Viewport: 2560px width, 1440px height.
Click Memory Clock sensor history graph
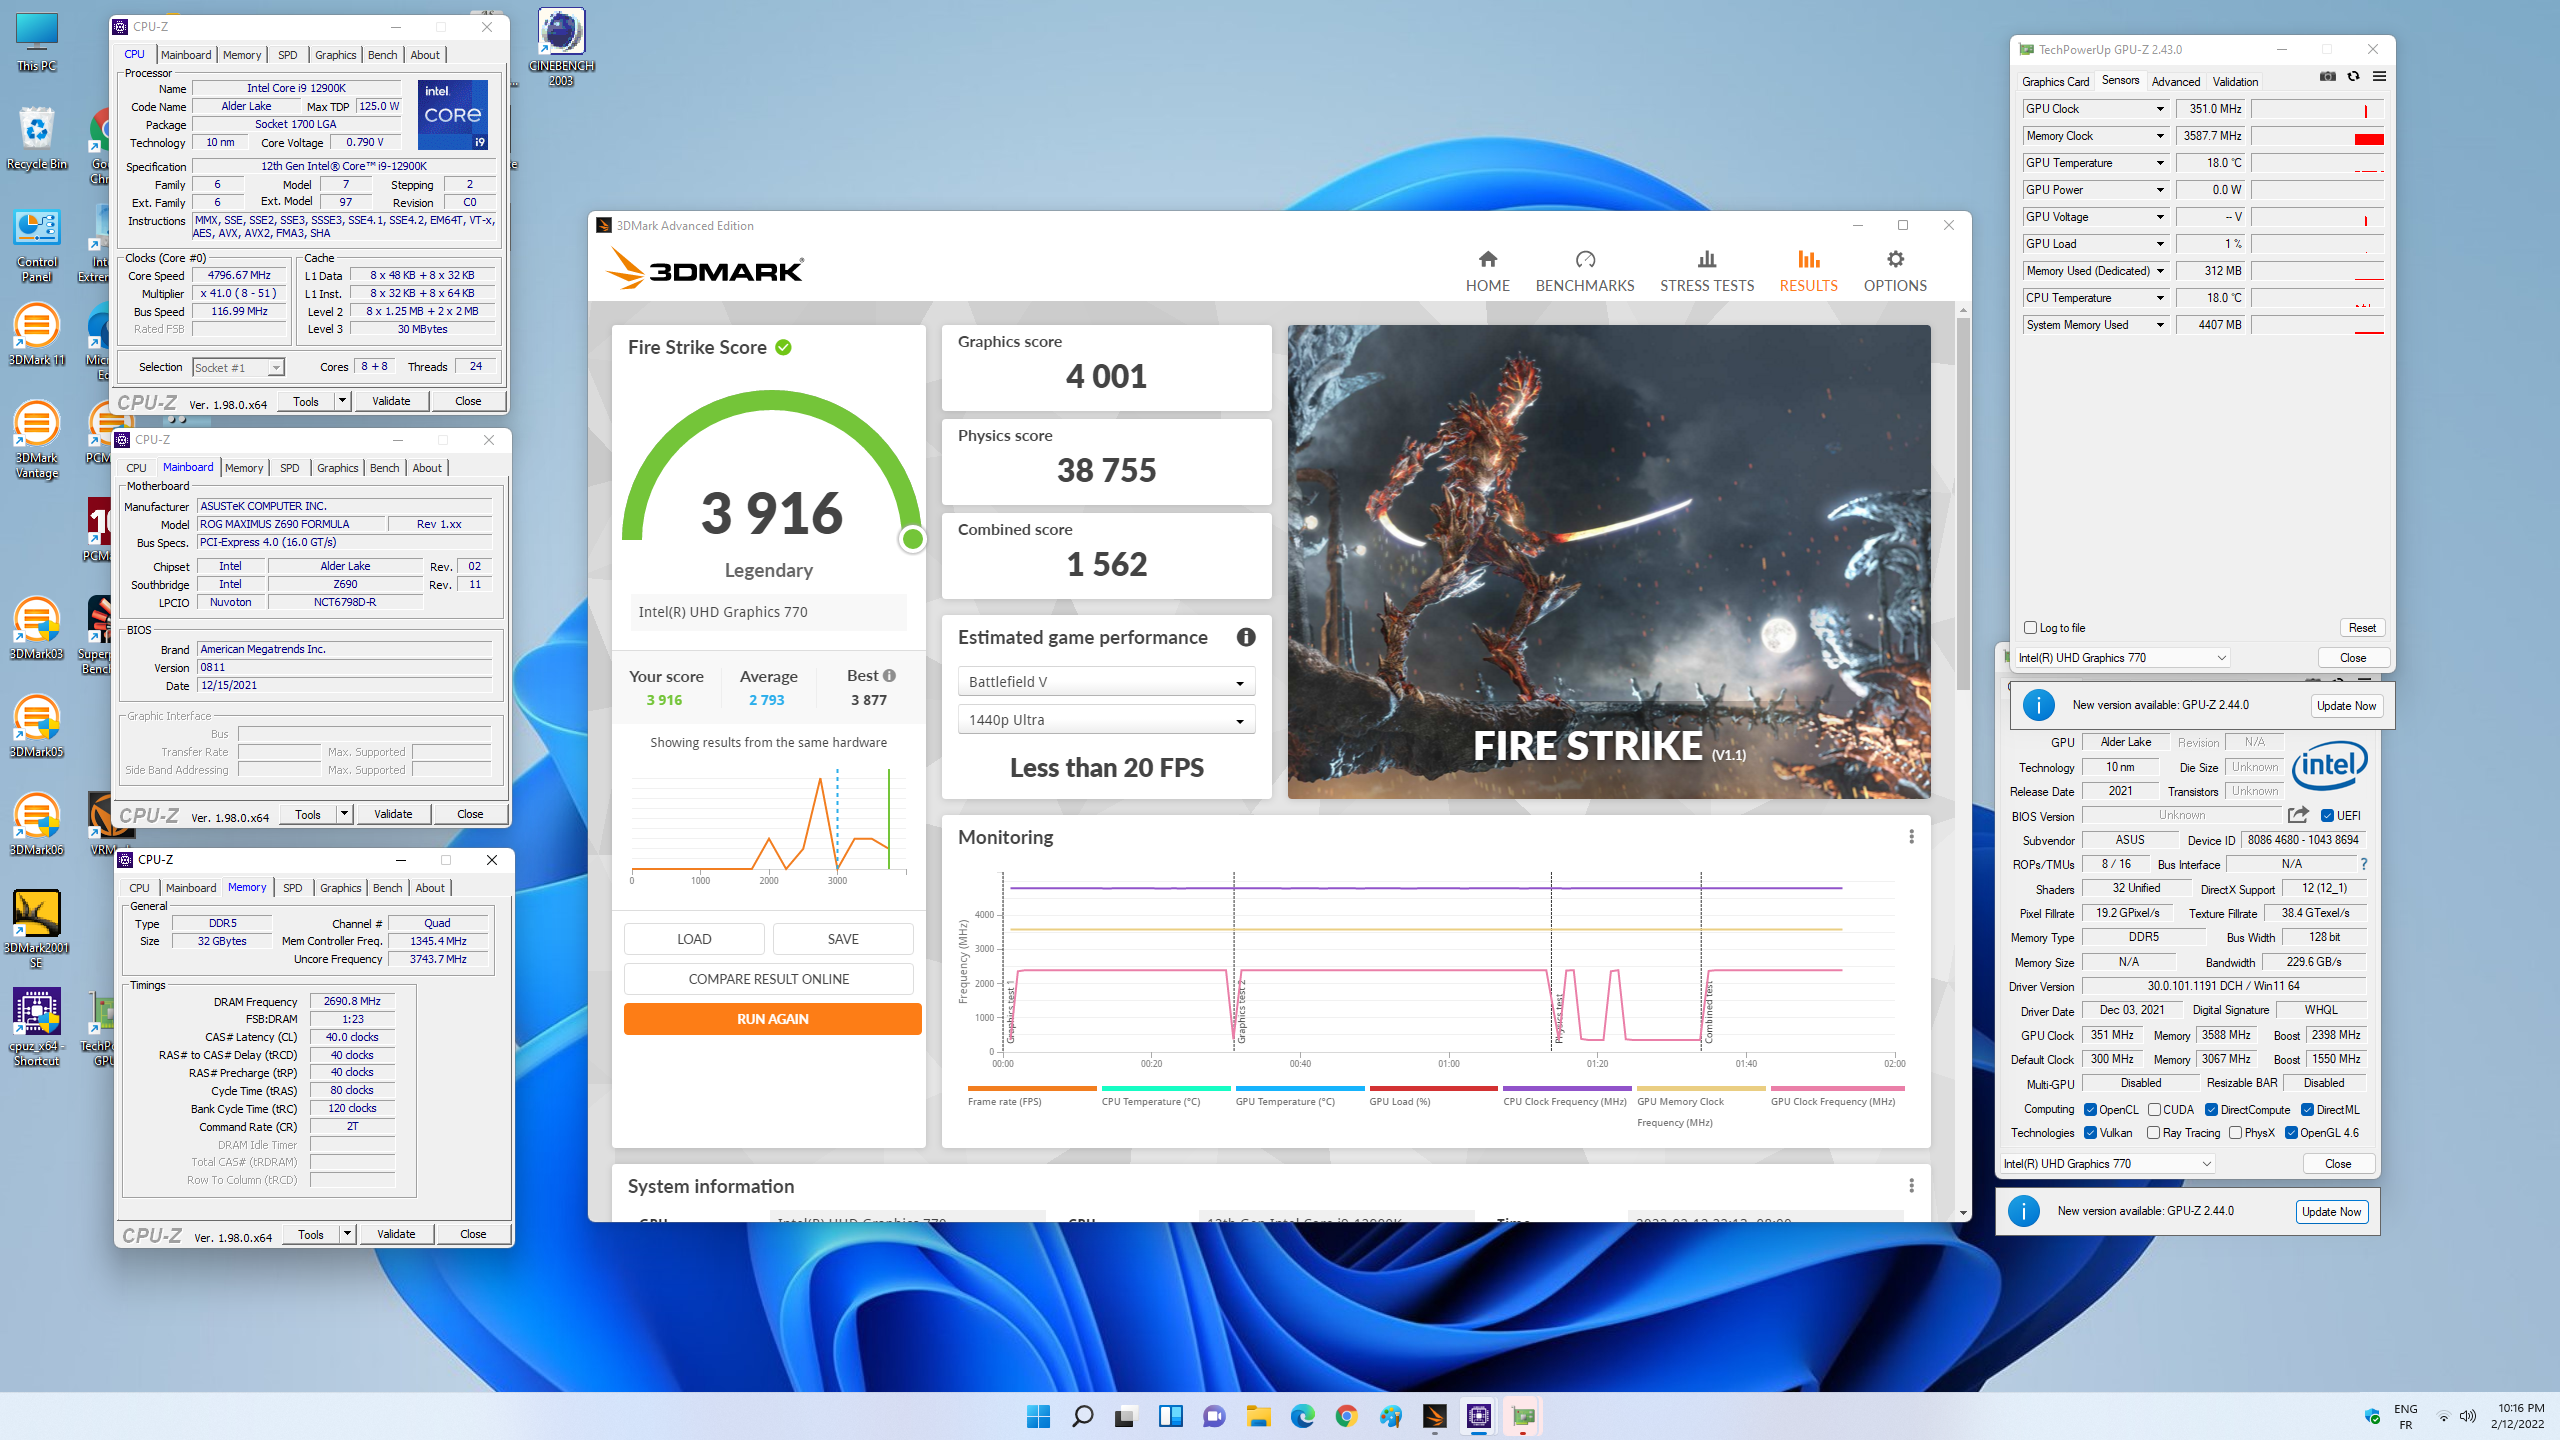[x=2317, y=136]
